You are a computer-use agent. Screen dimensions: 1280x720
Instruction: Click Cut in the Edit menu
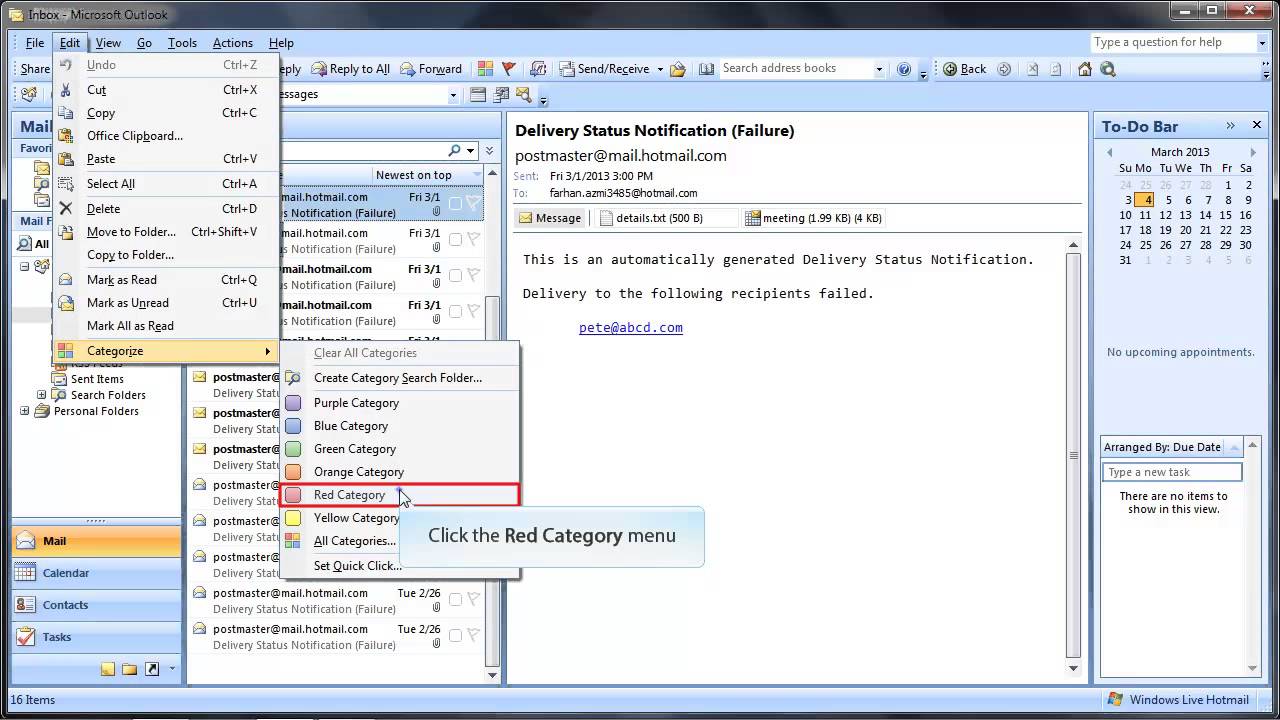click(166, 90)
